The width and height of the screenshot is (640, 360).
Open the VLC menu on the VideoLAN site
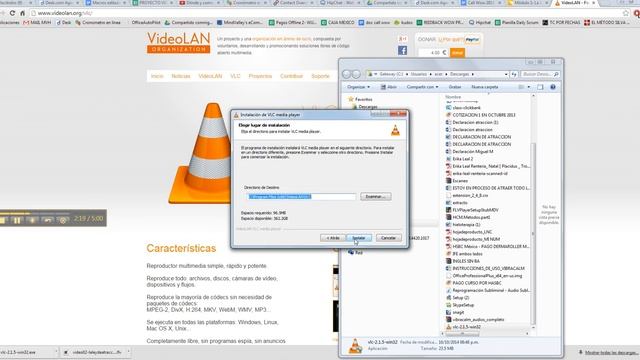pyautogui.click(x=235, y=76)
